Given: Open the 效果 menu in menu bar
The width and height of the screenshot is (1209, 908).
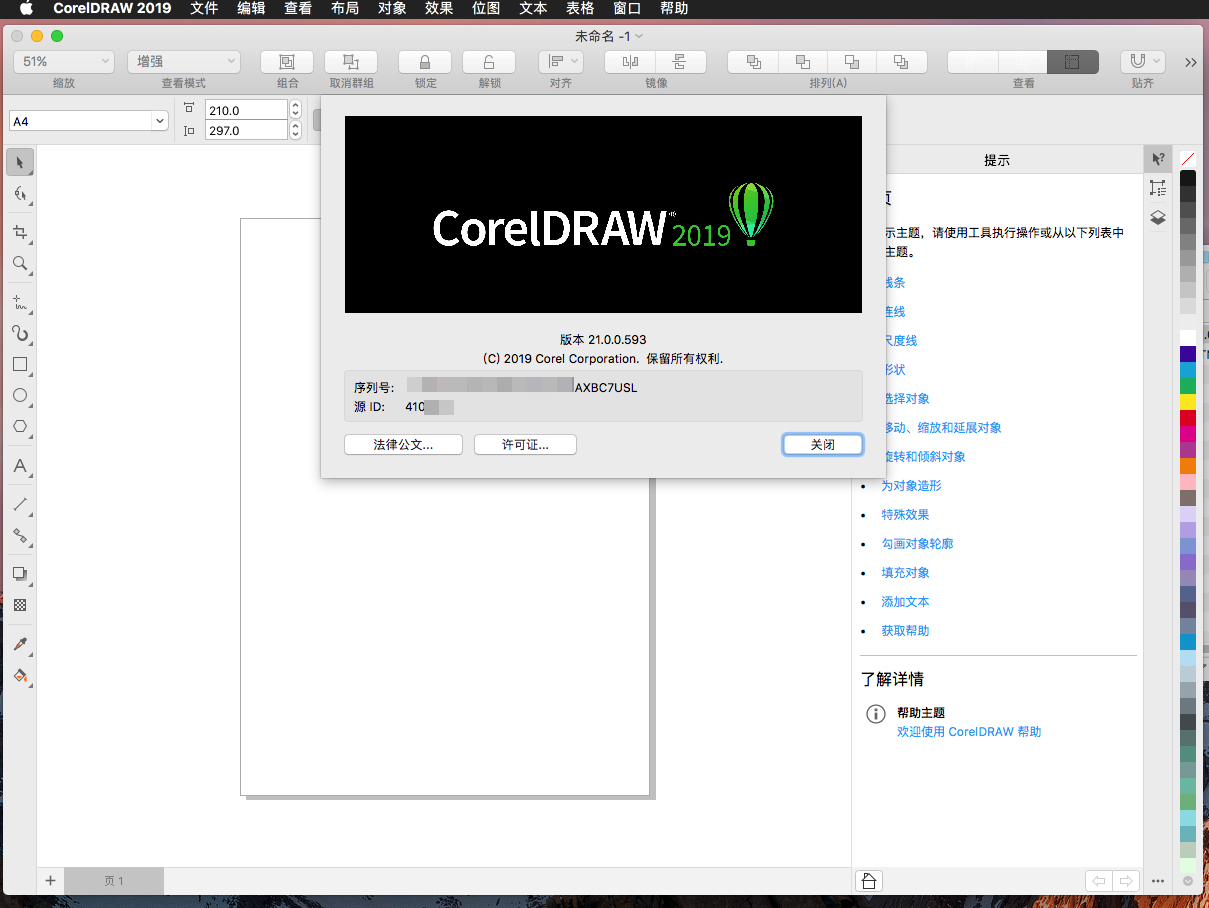Looking at the screenshot, I should pyautogui.click(x=438, y=8).
